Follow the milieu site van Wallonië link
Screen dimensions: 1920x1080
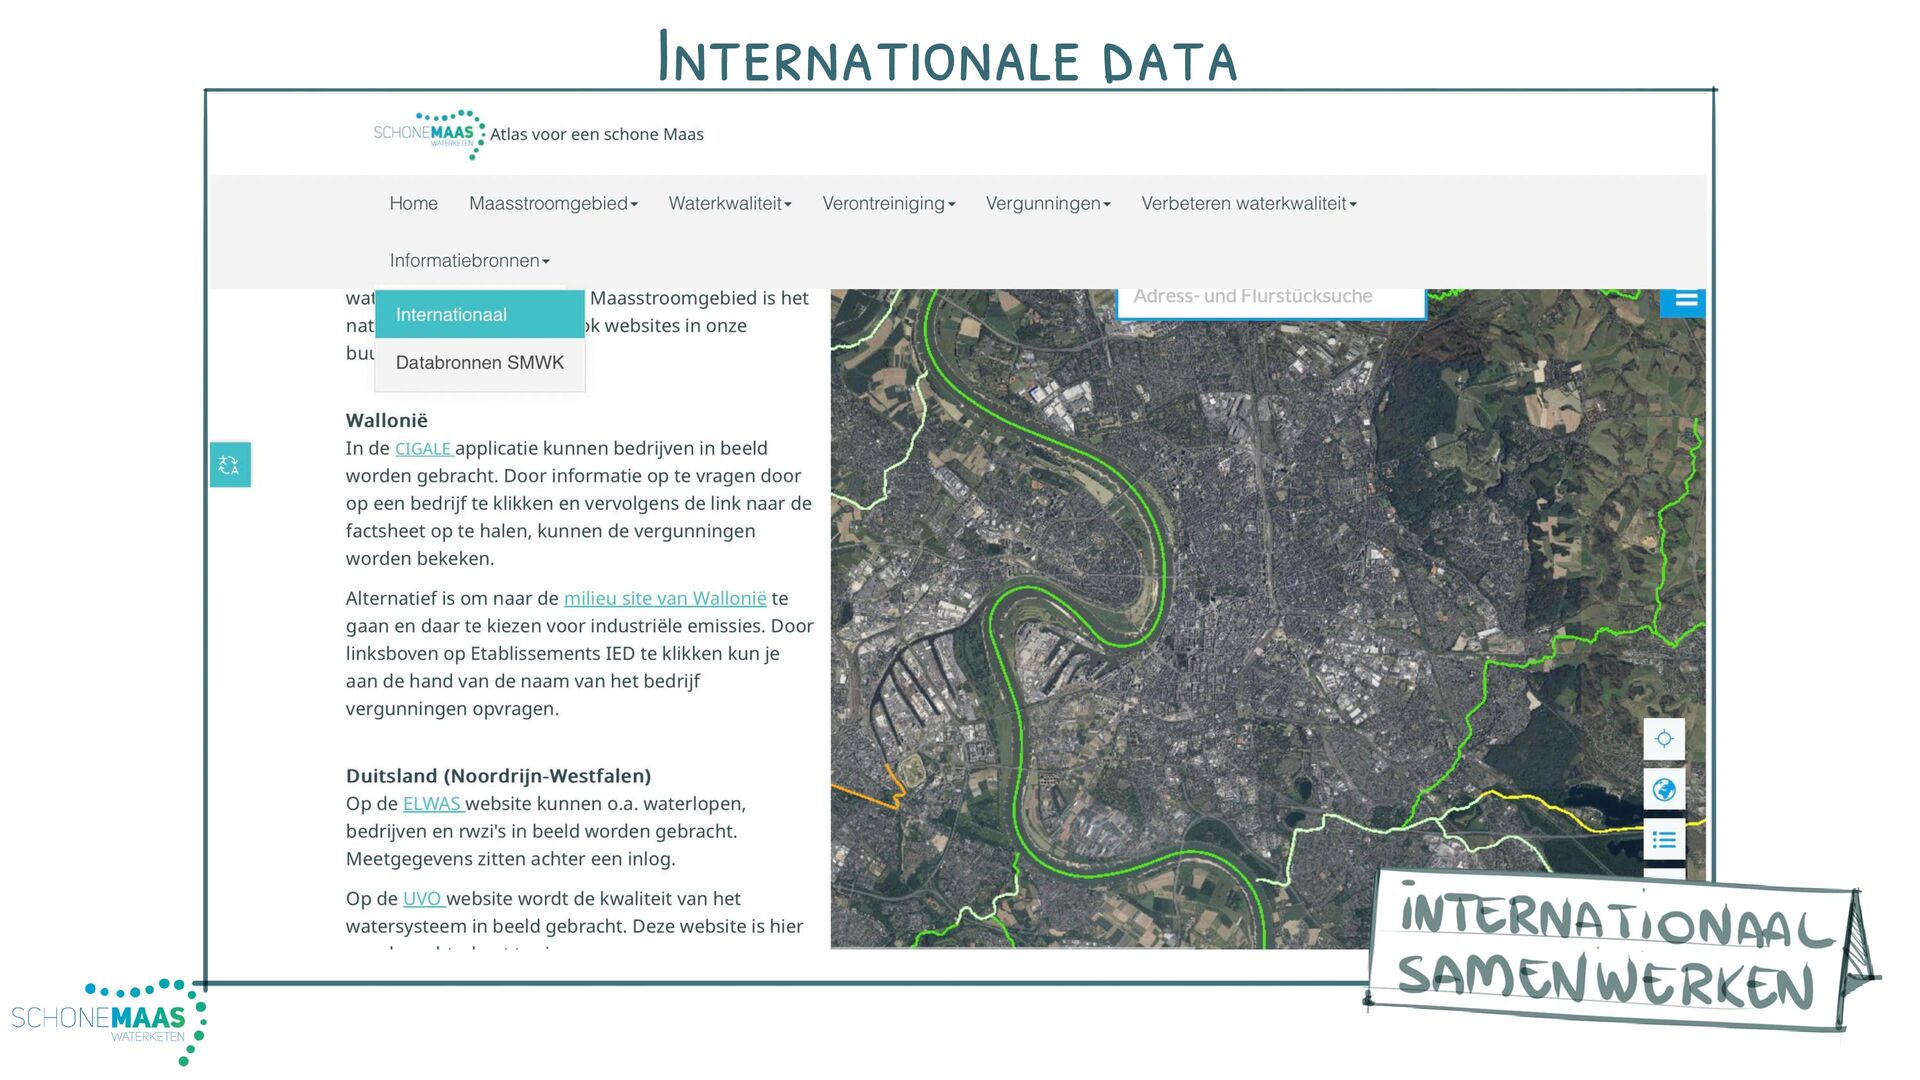[664, 599]
